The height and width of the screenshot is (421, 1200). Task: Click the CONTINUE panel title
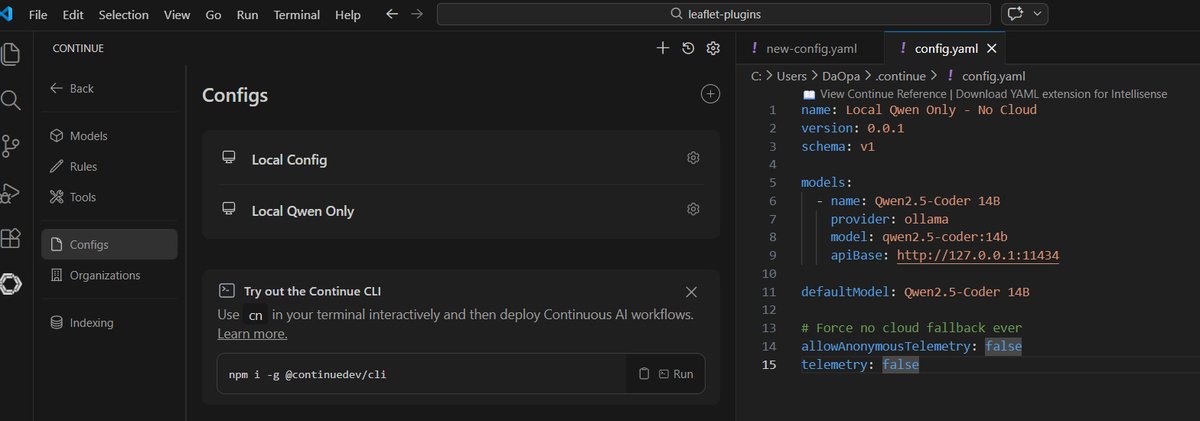pos(78,48)
